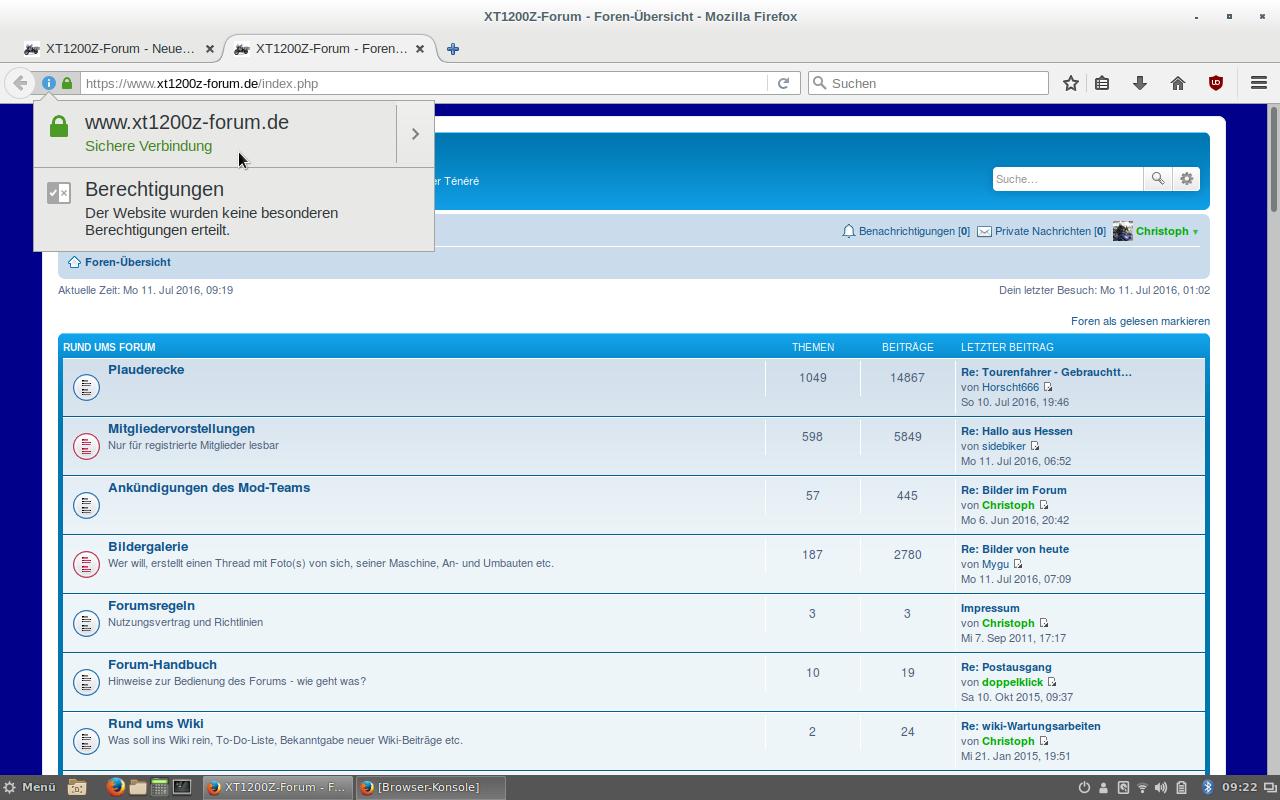Open the bookmarks list icon

click(x=1102, y=83)
